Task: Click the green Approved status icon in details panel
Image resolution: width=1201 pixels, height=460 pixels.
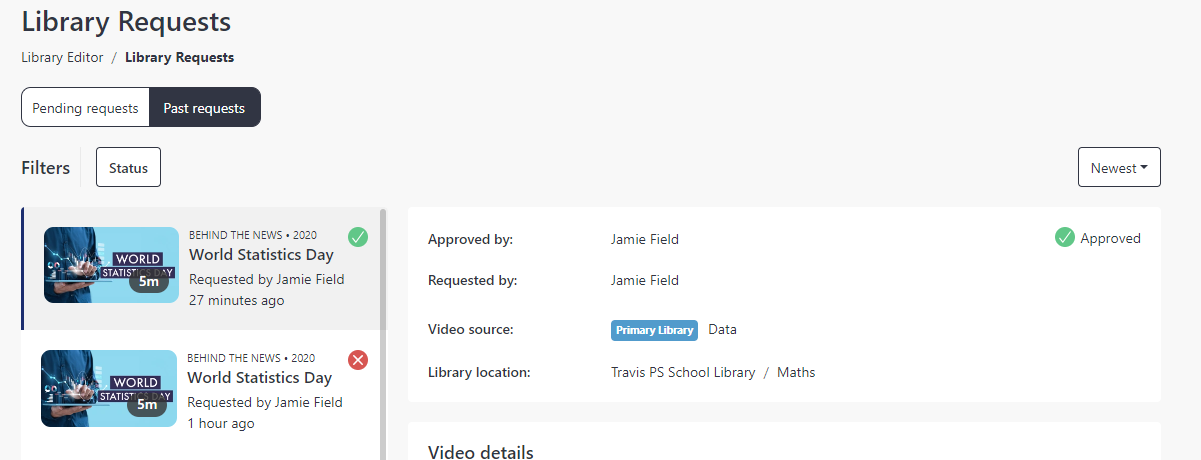Action: click(x=1065, y=238)
